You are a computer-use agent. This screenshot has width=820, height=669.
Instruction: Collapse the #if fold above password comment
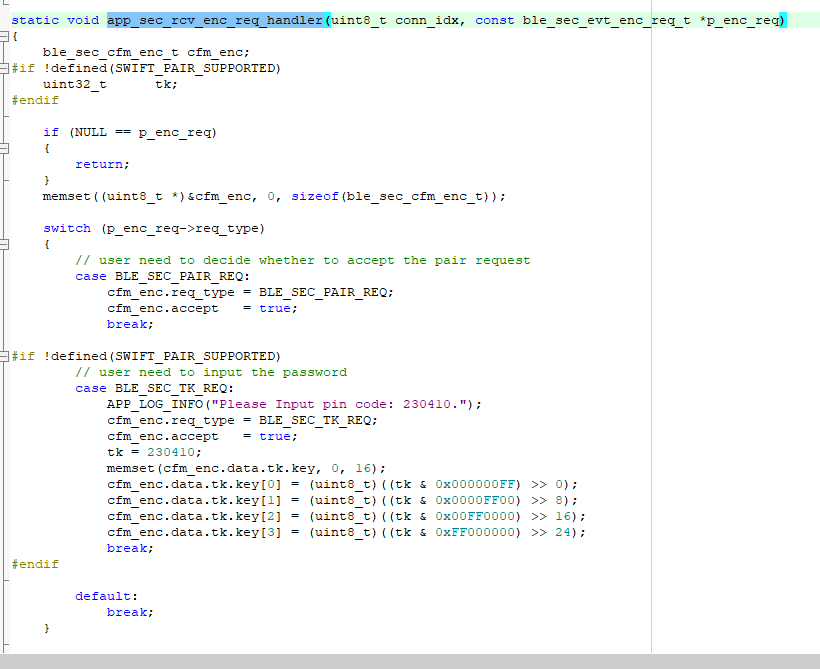click(4, 356)
